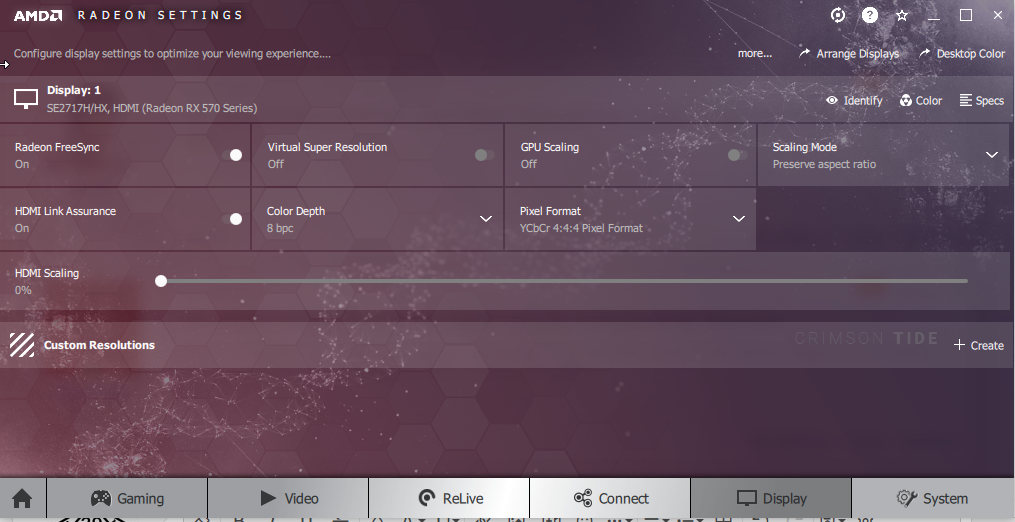This screenshot has height=522, width=1015.
Task: Open display Color settings
Action: click(x=920, y=100)
